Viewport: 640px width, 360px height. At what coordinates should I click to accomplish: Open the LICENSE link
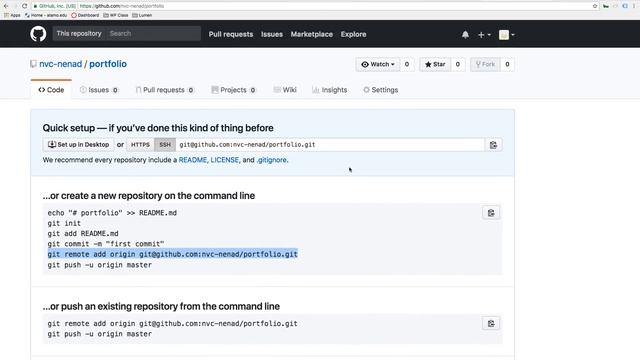[x=224, y=160]
